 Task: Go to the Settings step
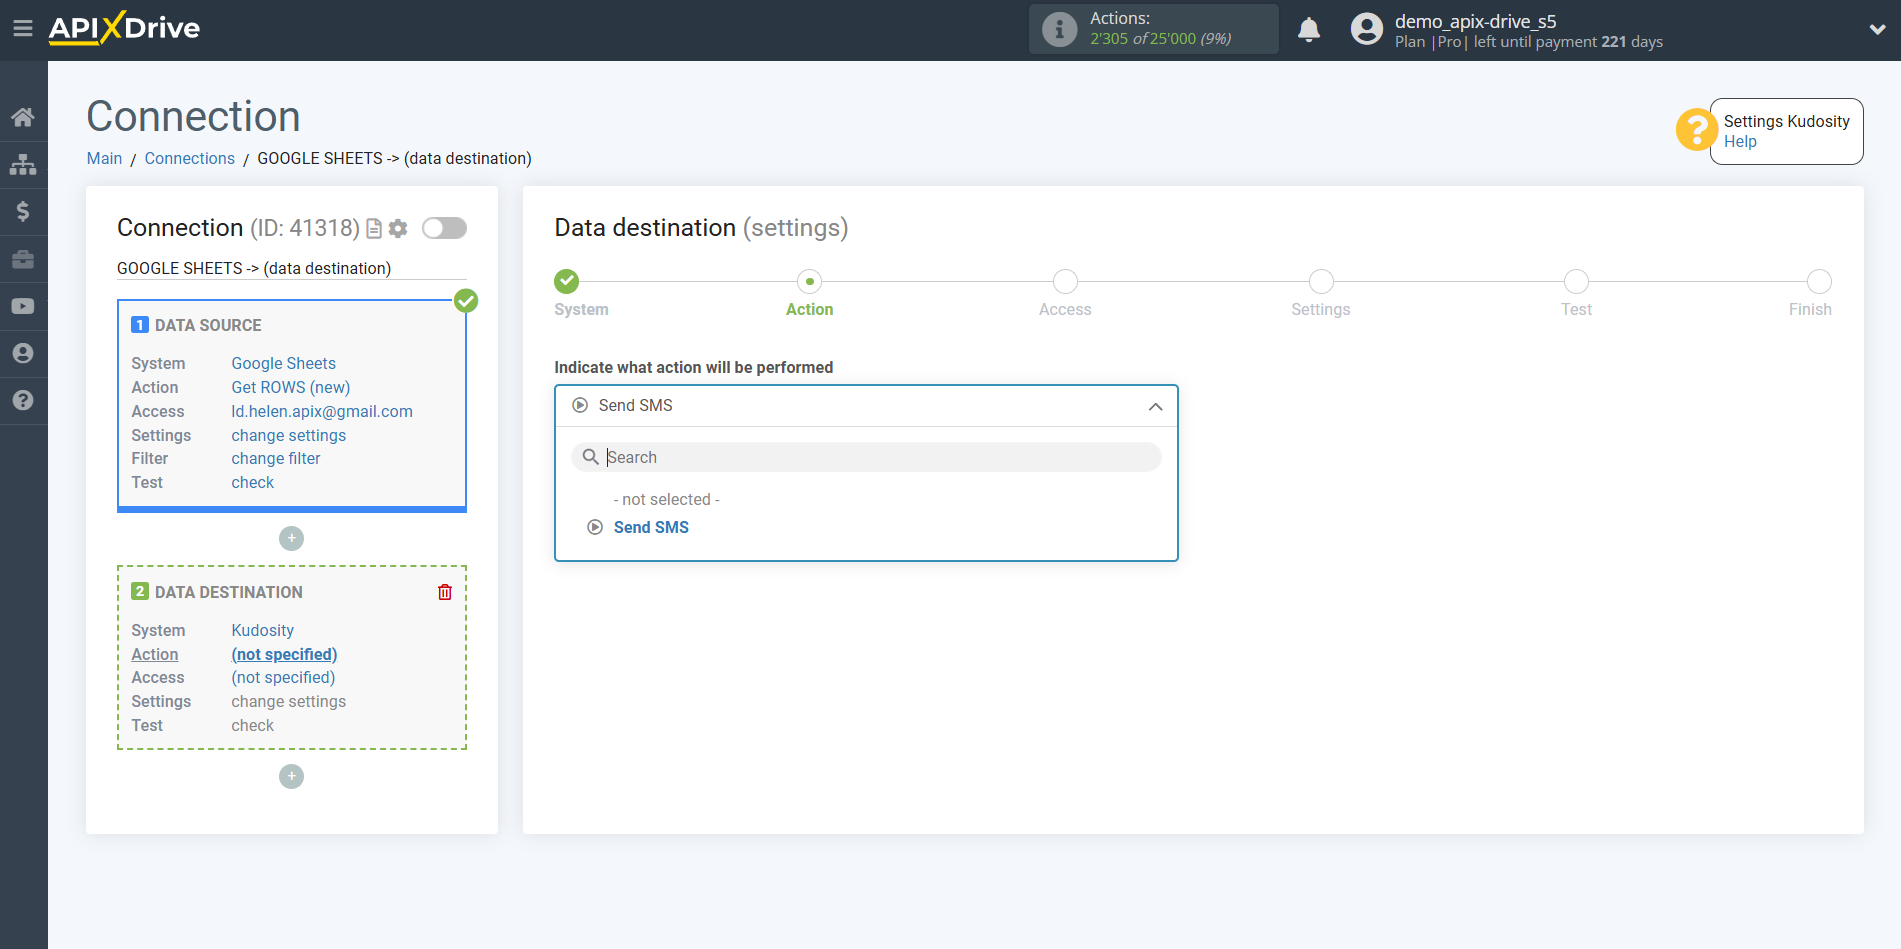pos(1321,281)
